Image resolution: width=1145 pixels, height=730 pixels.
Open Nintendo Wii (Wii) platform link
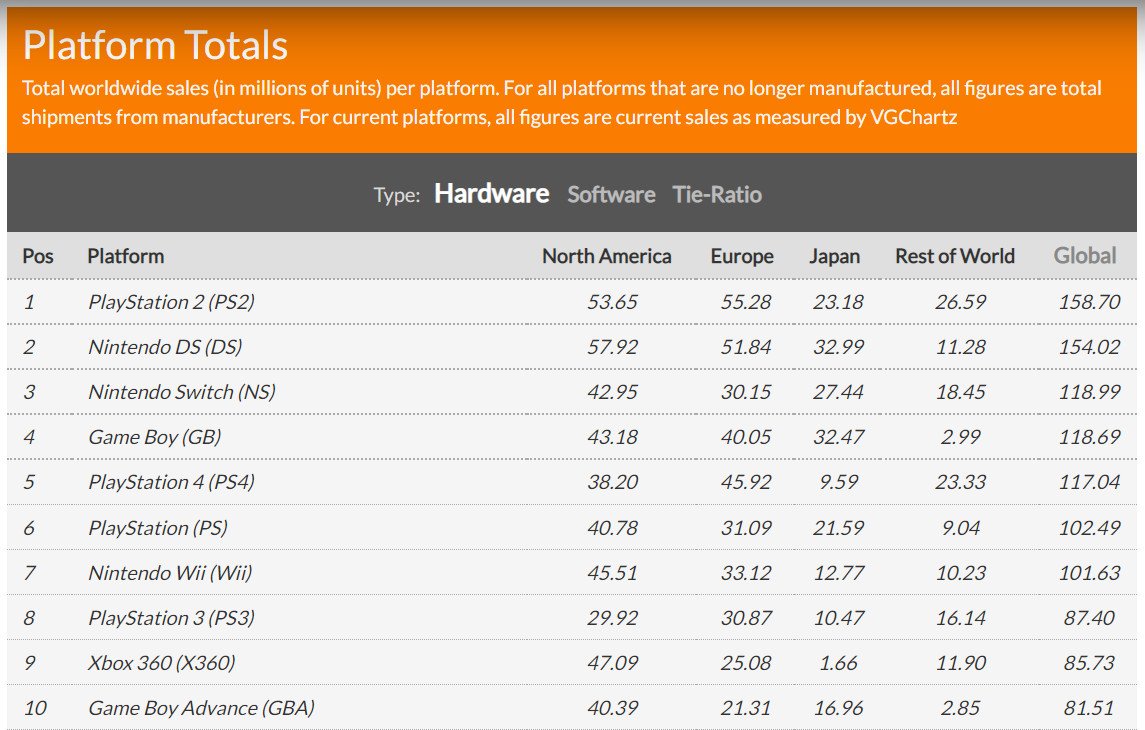tap(170, 573)
